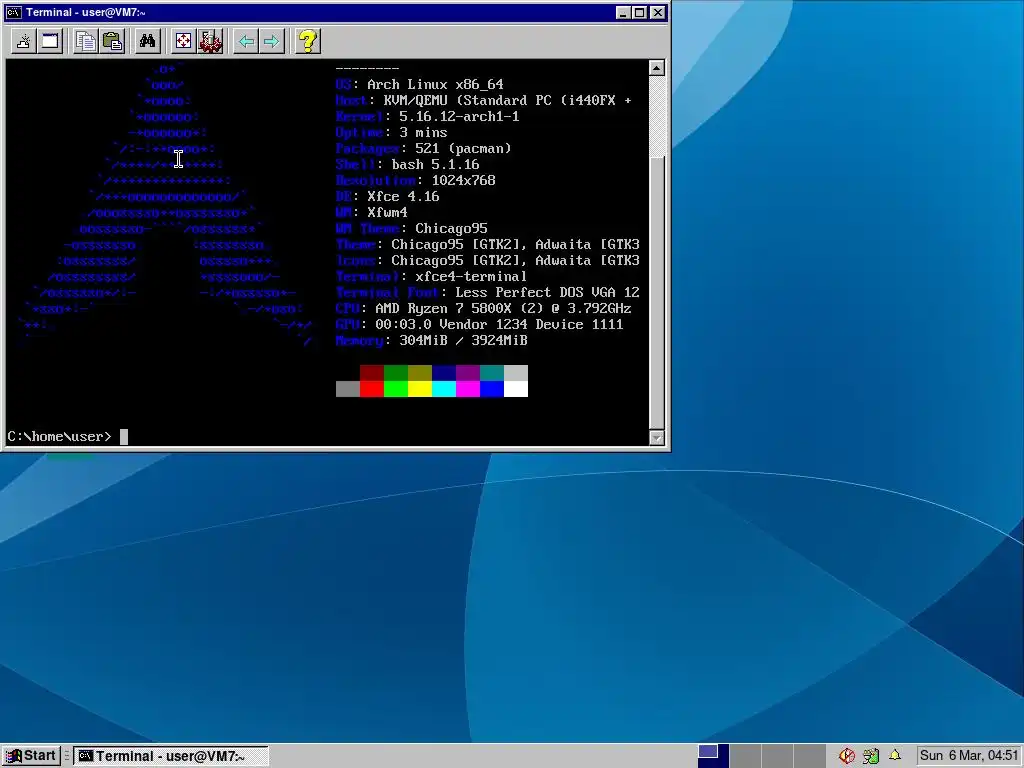Click the network connection tray icon

(871, 756)
